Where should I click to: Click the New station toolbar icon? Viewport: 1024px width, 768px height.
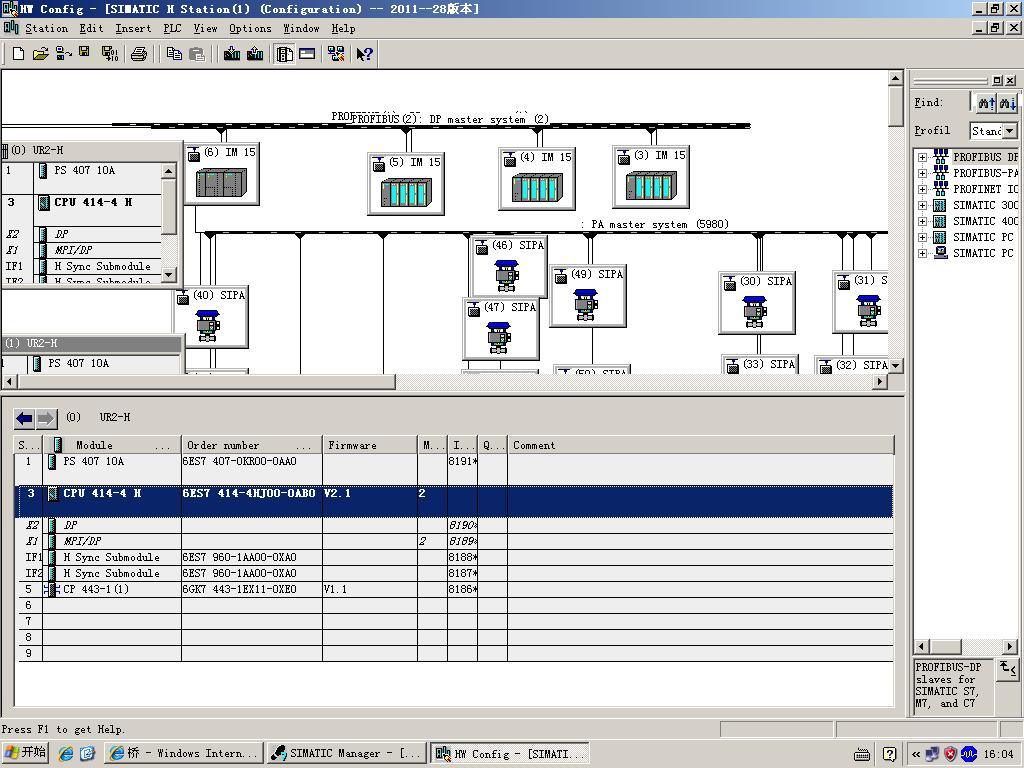18,54
